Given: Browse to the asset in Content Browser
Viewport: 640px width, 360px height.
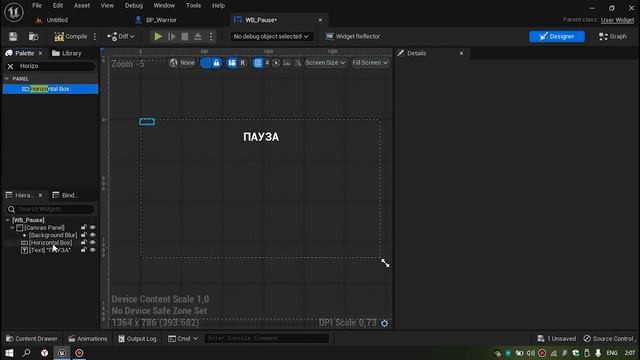Looking at the screenshot, I should click(x=33, y=36).
